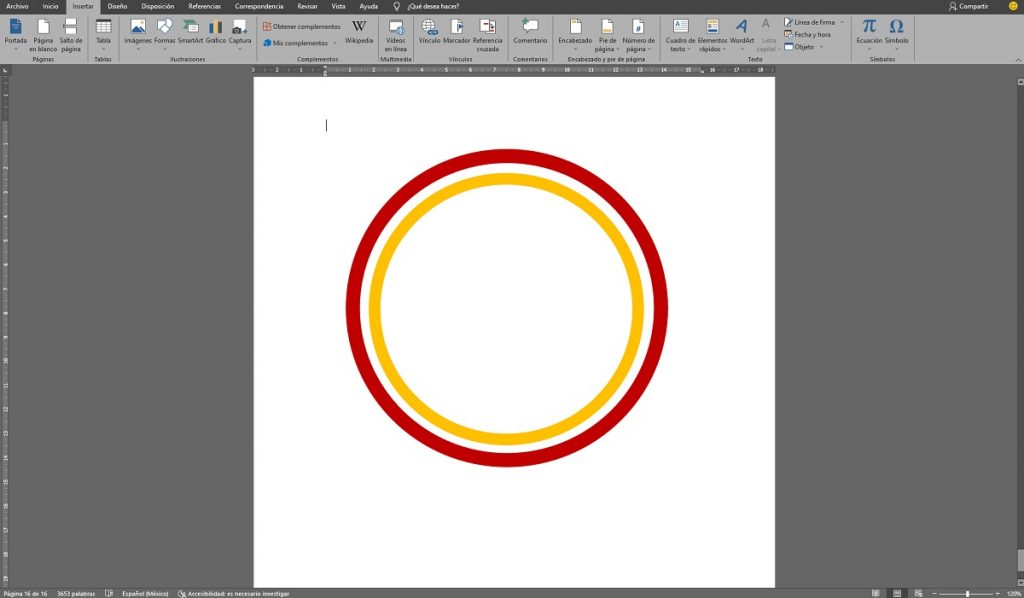Insert a hyperlink with Vínculo
Screen dimensions: 1024x598
coord(430,33)
